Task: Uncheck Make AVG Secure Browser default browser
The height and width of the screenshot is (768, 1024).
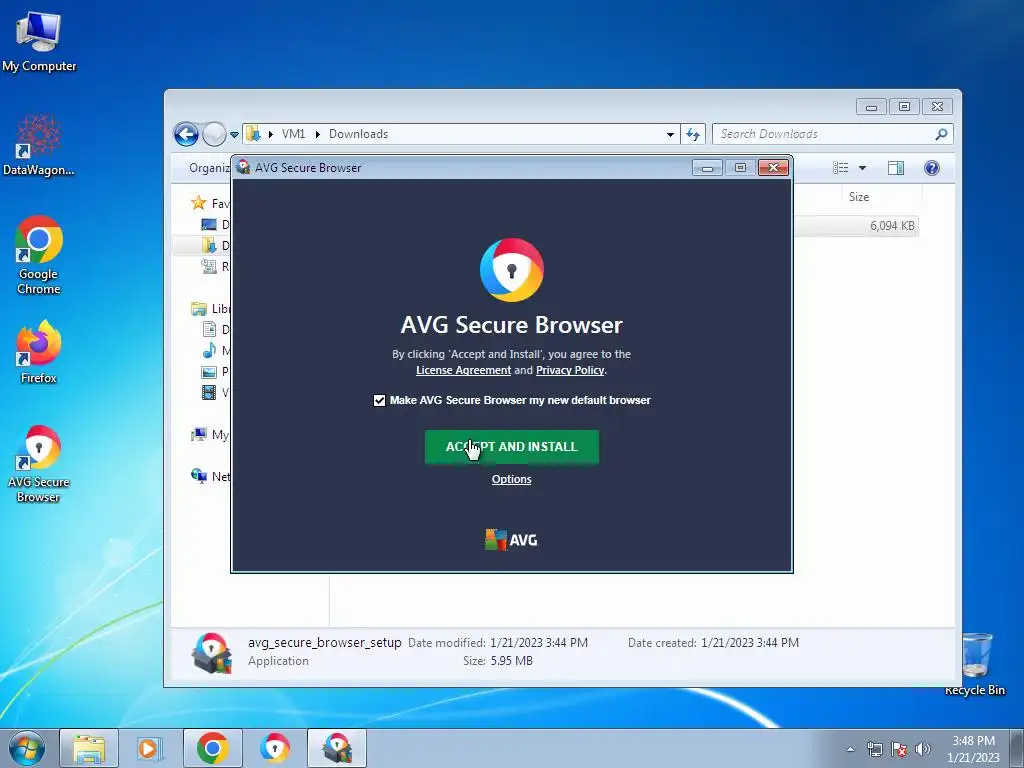Action: (x=379, y=400)
